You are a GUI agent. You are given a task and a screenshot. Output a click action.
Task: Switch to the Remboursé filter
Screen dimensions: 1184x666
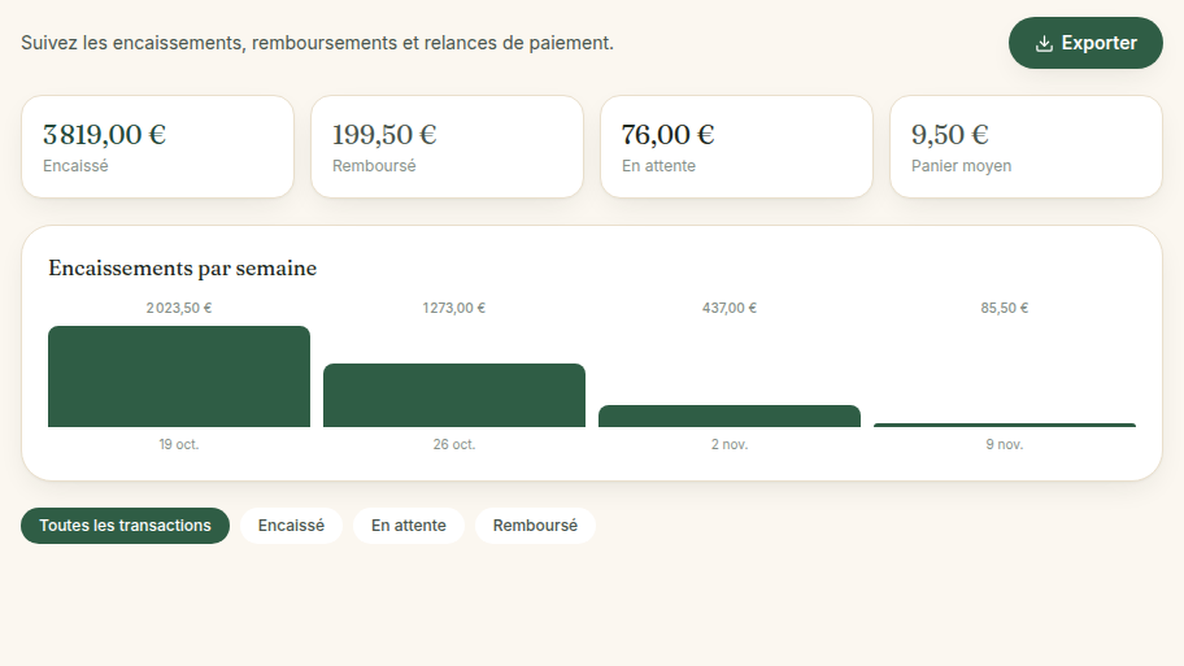[535, 526]
